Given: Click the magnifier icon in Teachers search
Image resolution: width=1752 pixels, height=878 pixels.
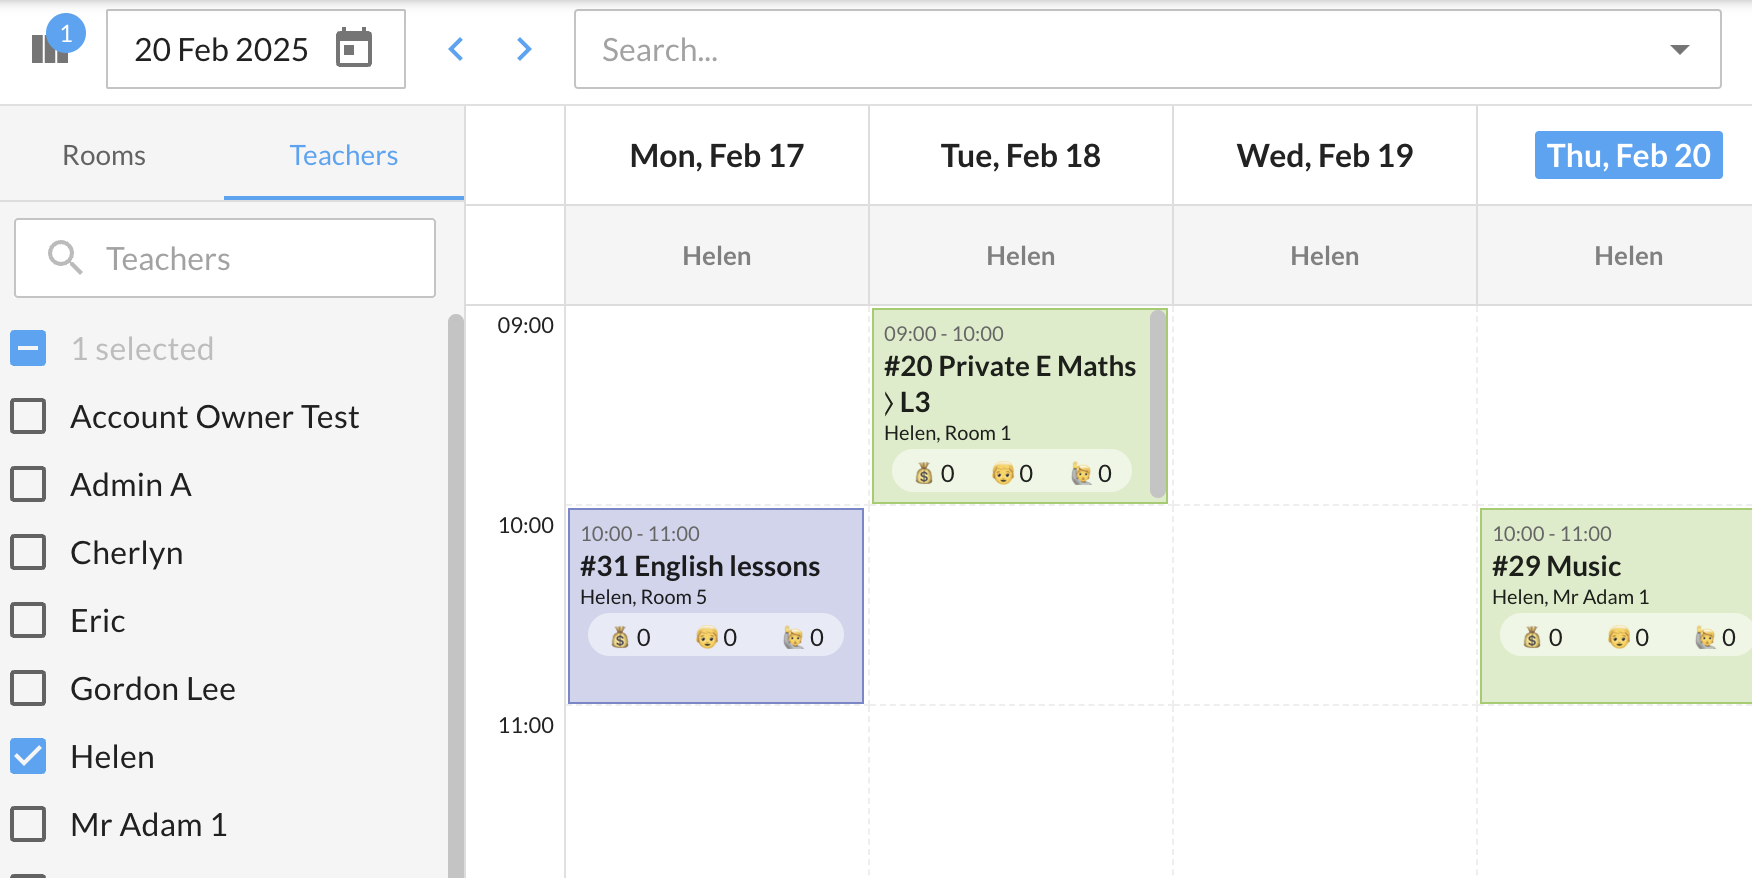Looking at the screenshot, I should (x=65, y=258).
